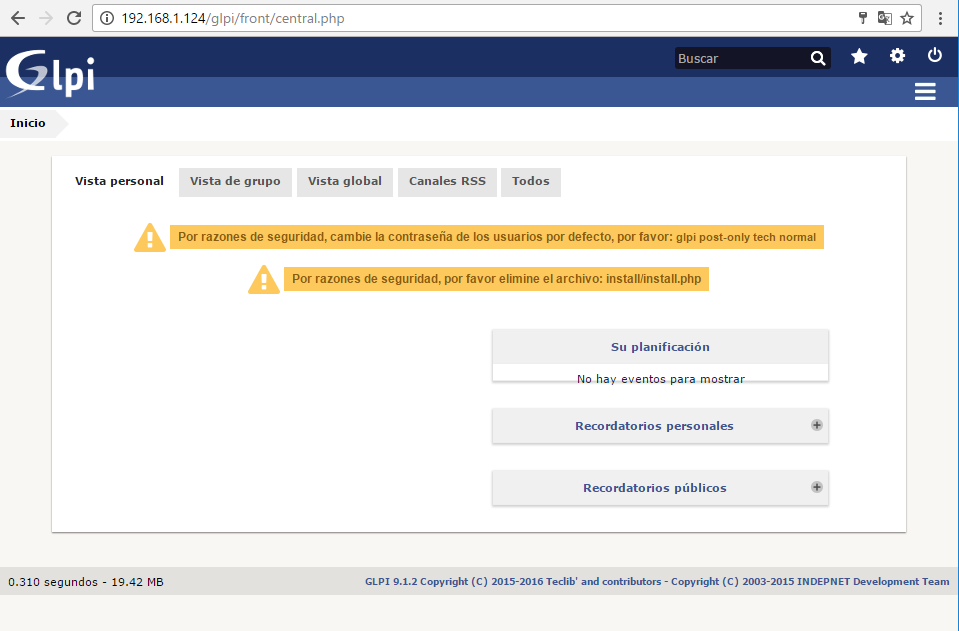Open settings via the gear icon

[897, 56]
